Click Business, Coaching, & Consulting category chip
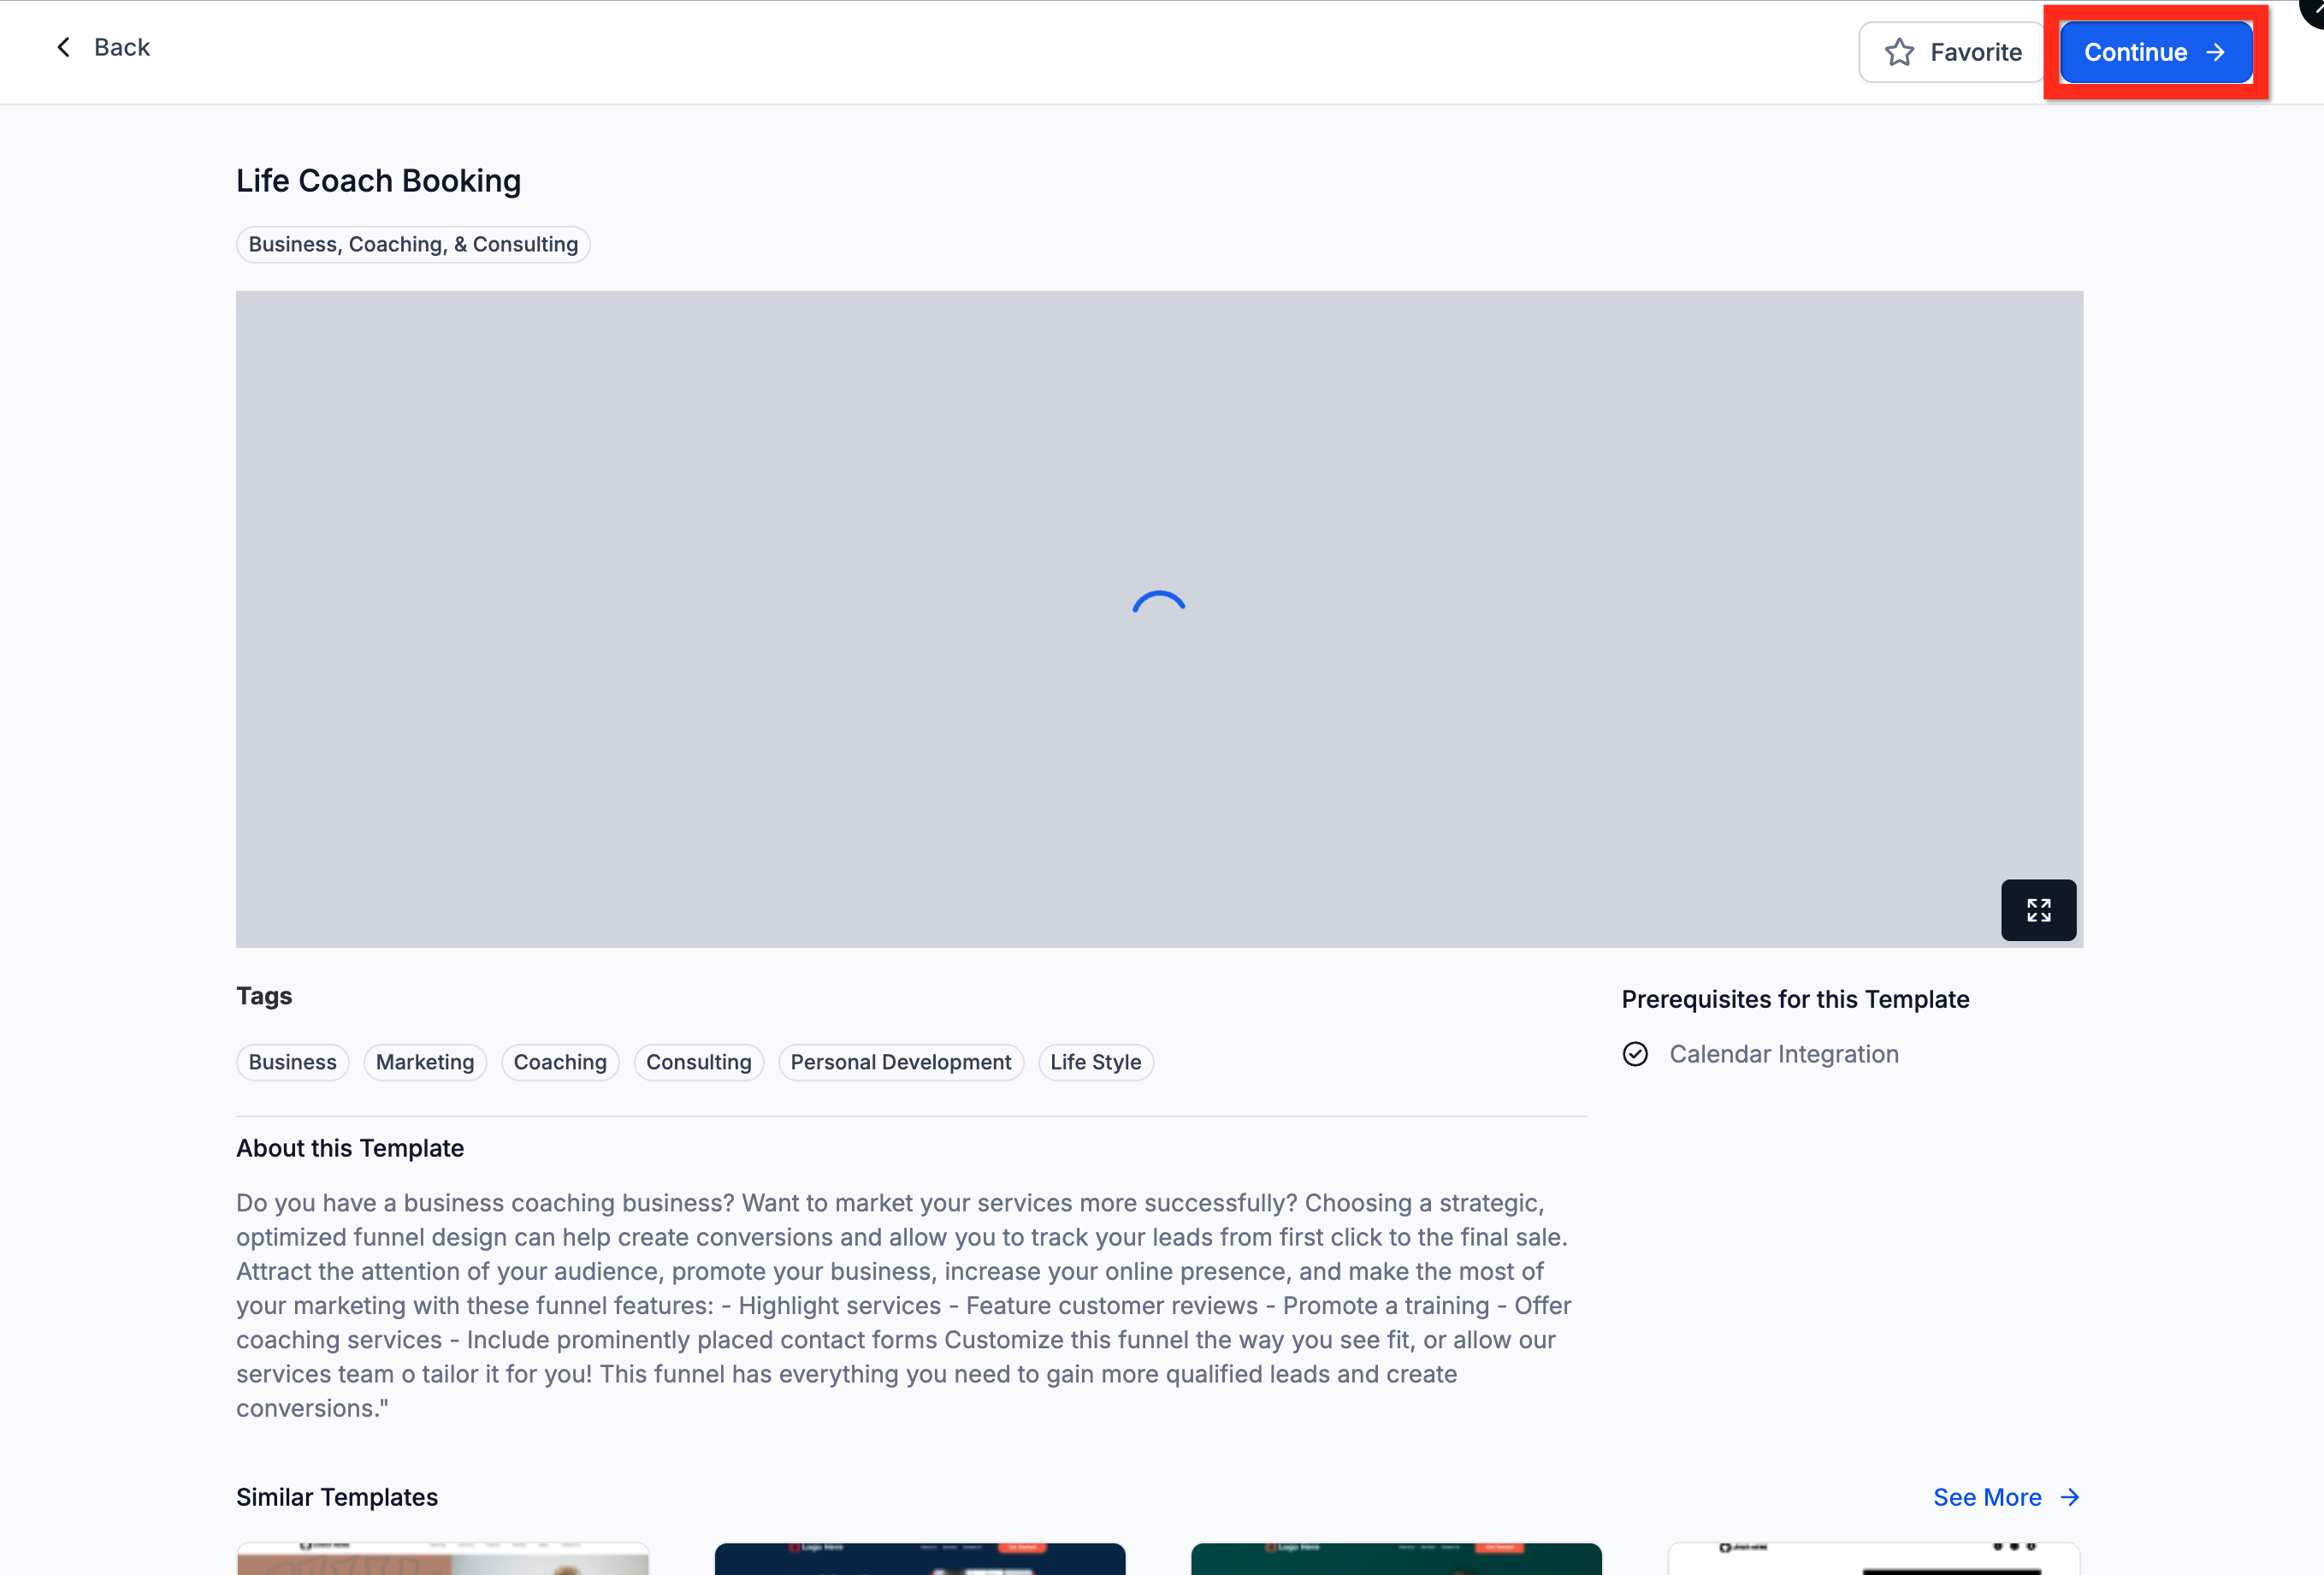2324x1575 pixels. pos(413,244)
